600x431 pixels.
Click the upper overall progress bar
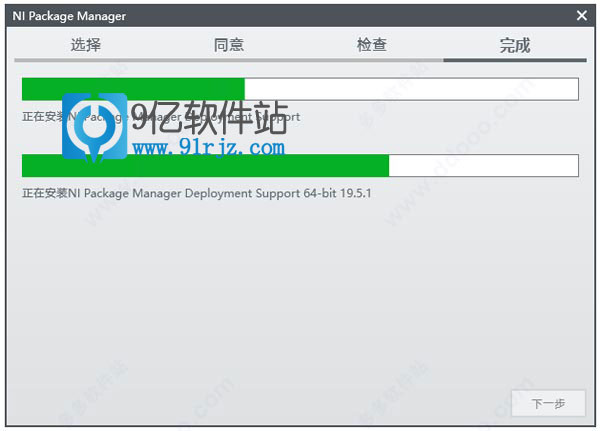click(x=300, y=89)
